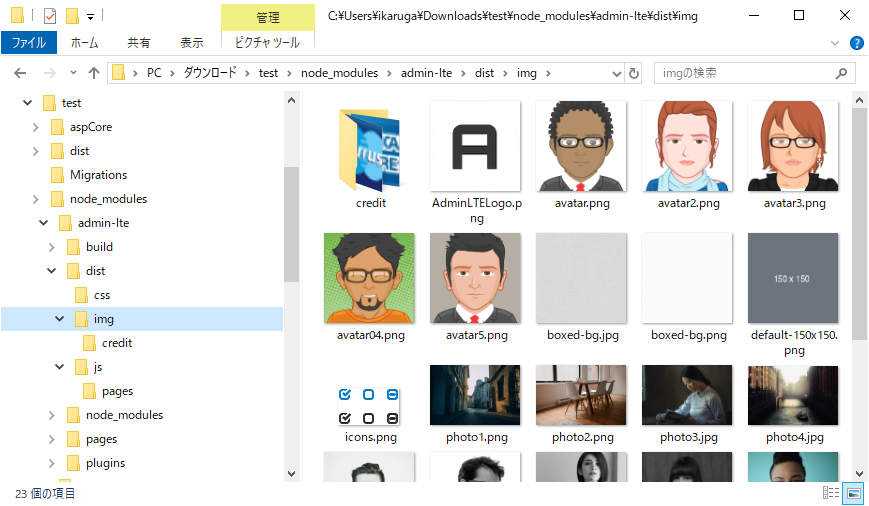Select the photo1.png thumbnail
The width and height of the screenshot is (869, 506).
point(475,395)
